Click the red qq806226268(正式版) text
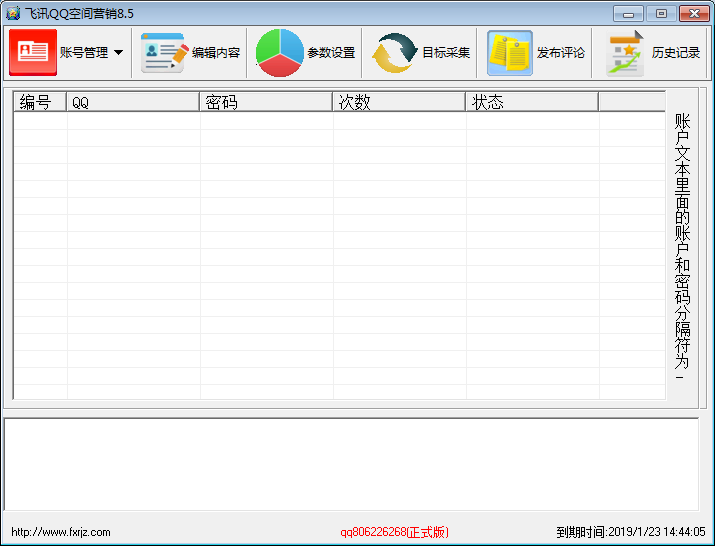Viewport: 715px width, 546px height. [x=394, y=532]
